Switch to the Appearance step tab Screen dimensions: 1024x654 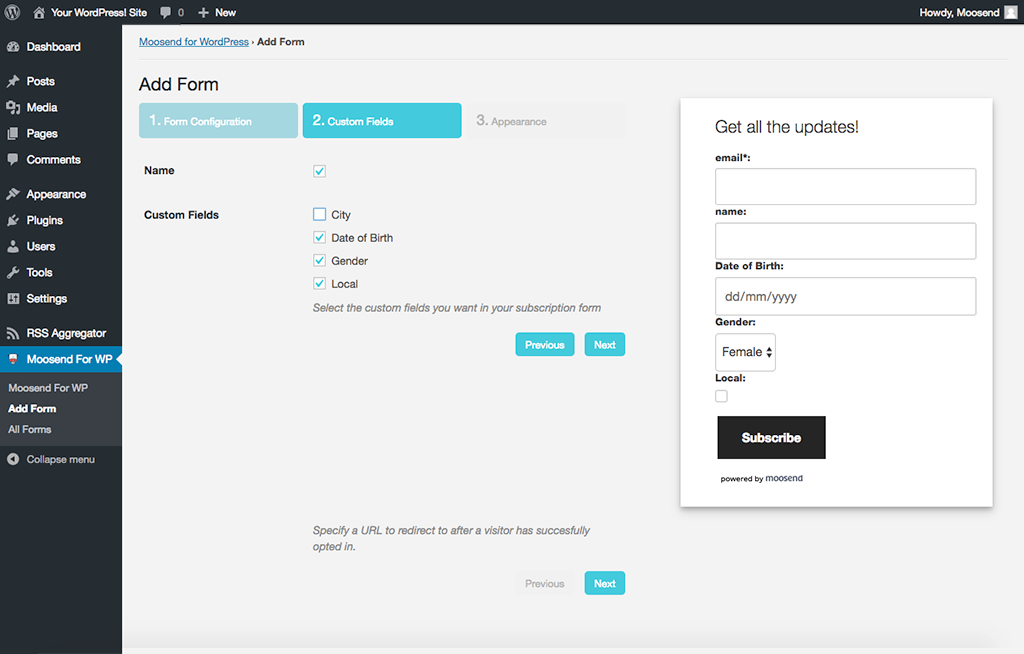(x=546, y=120)
